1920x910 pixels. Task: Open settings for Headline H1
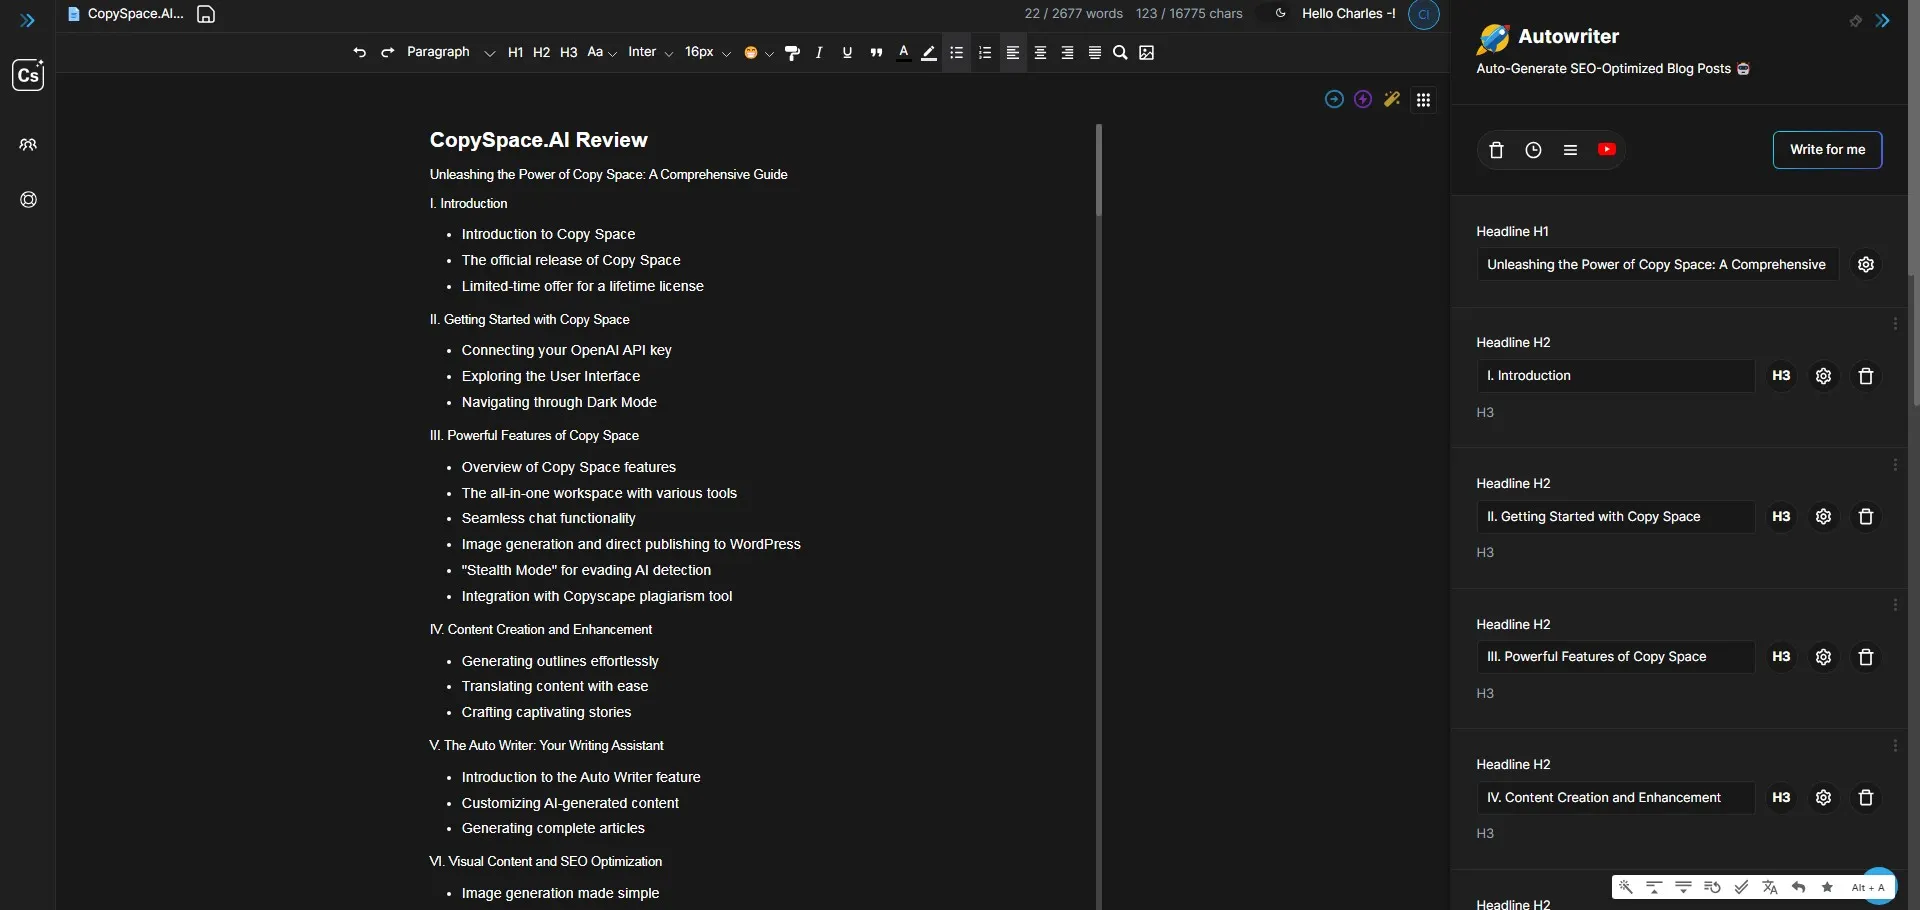pos(1866,265)
